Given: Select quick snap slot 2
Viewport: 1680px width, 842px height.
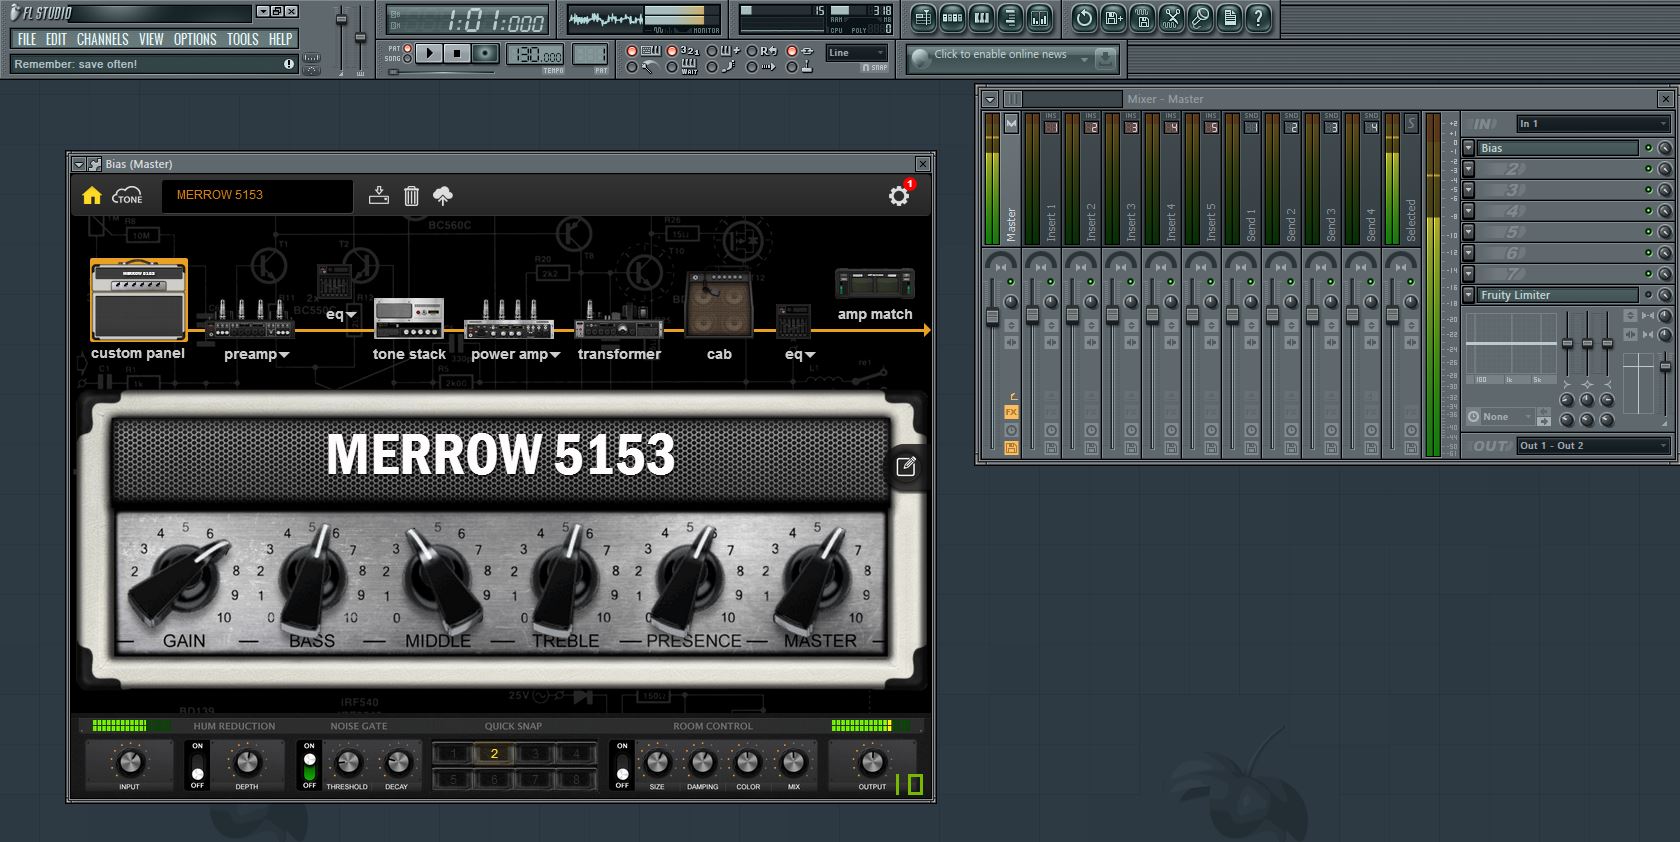Looking at the screenshot, I should click(x=494, y=754).
